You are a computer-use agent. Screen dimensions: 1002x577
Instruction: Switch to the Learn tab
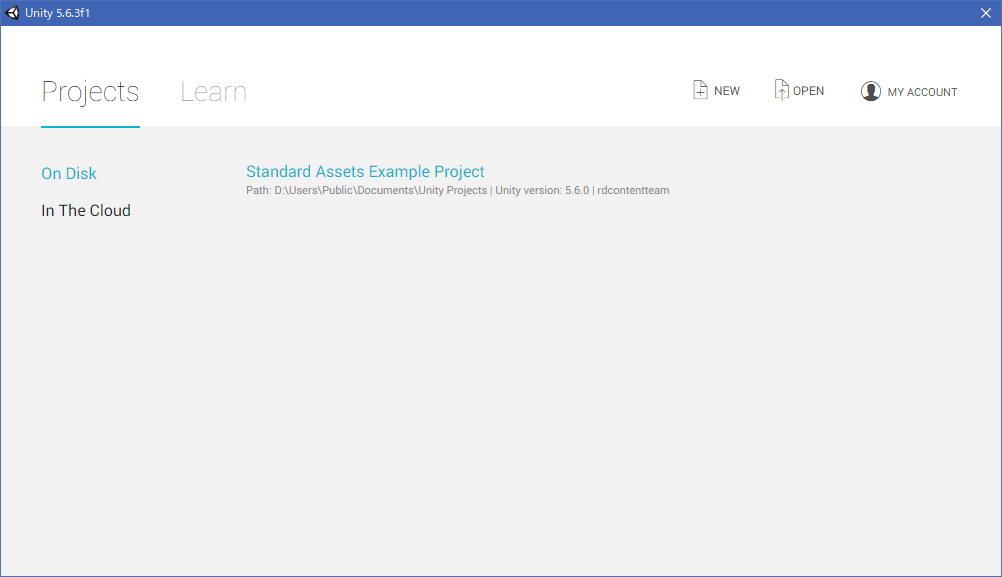[213, 92]
